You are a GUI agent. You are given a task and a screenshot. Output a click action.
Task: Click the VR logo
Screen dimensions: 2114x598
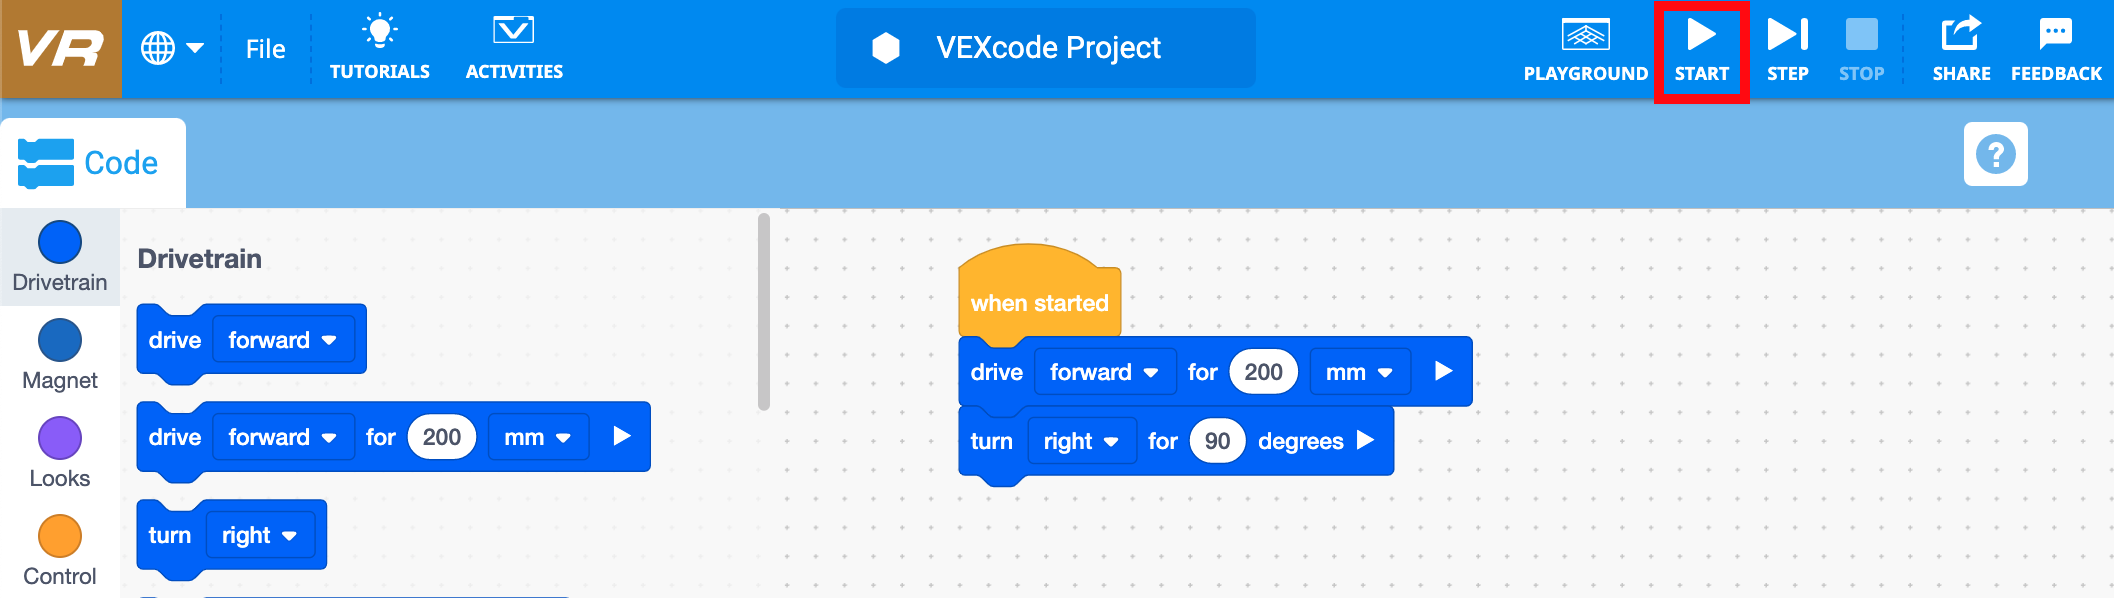(x=60, y=45)
